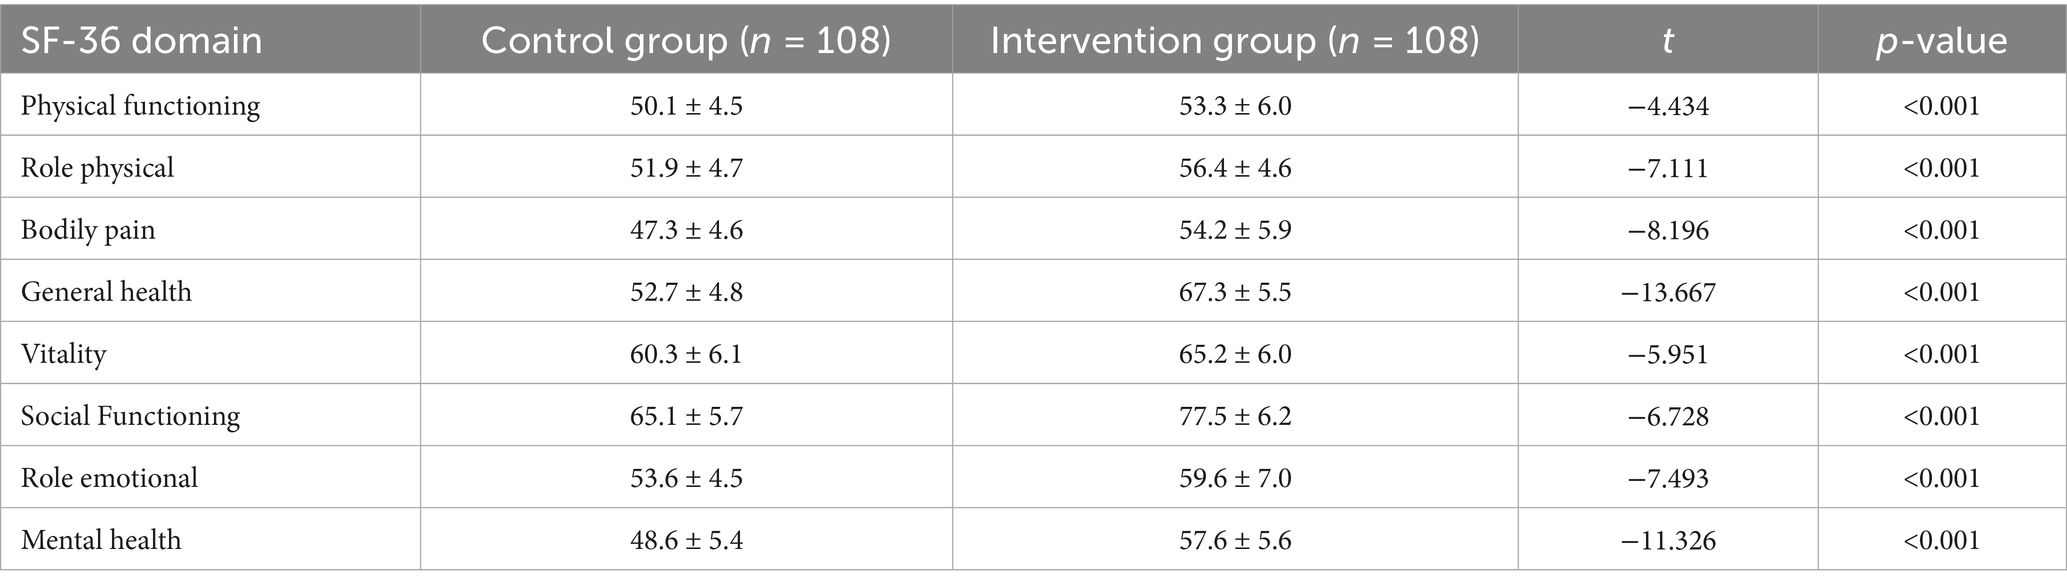Click the intervention value 67.3 ± 5.5

(1235, 292)
